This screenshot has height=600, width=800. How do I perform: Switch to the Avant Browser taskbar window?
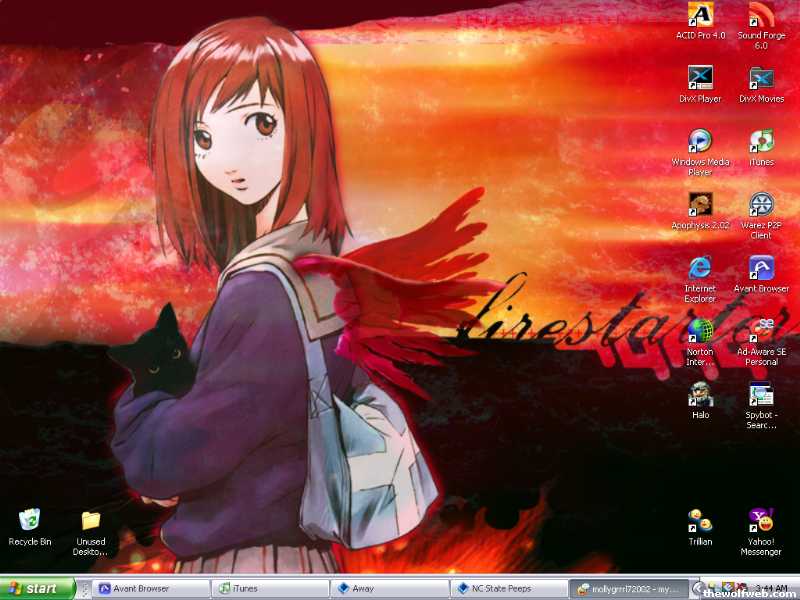coord(152,589)
